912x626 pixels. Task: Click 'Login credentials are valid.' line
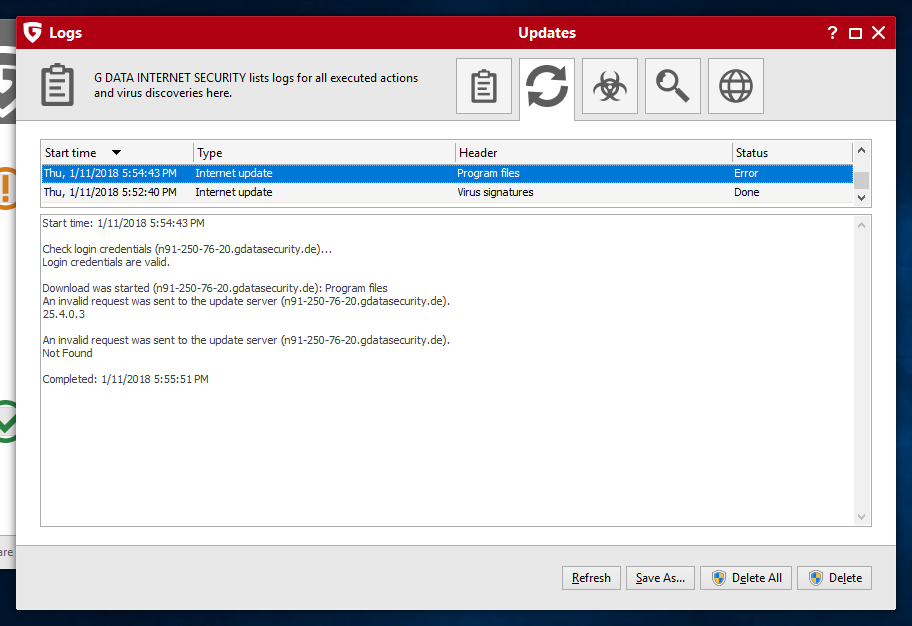(x=106, y=262)
